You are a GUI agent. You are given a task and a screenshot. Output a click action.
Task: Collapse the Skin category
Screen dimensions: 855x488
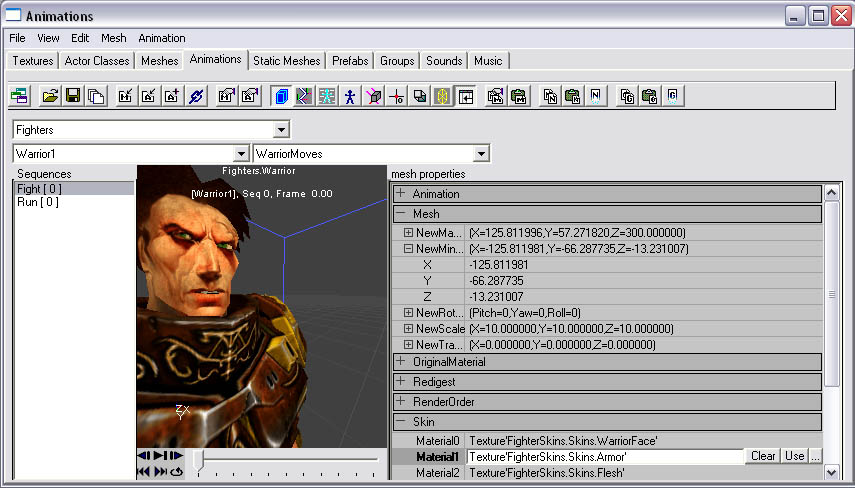[x=401, y=421]
